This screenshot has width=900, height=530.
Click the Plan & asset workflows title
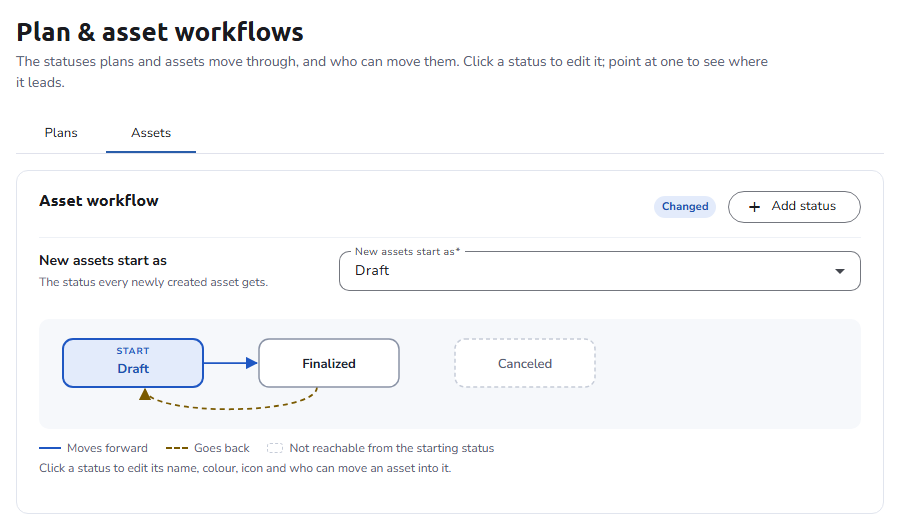[x=160, y=32]
